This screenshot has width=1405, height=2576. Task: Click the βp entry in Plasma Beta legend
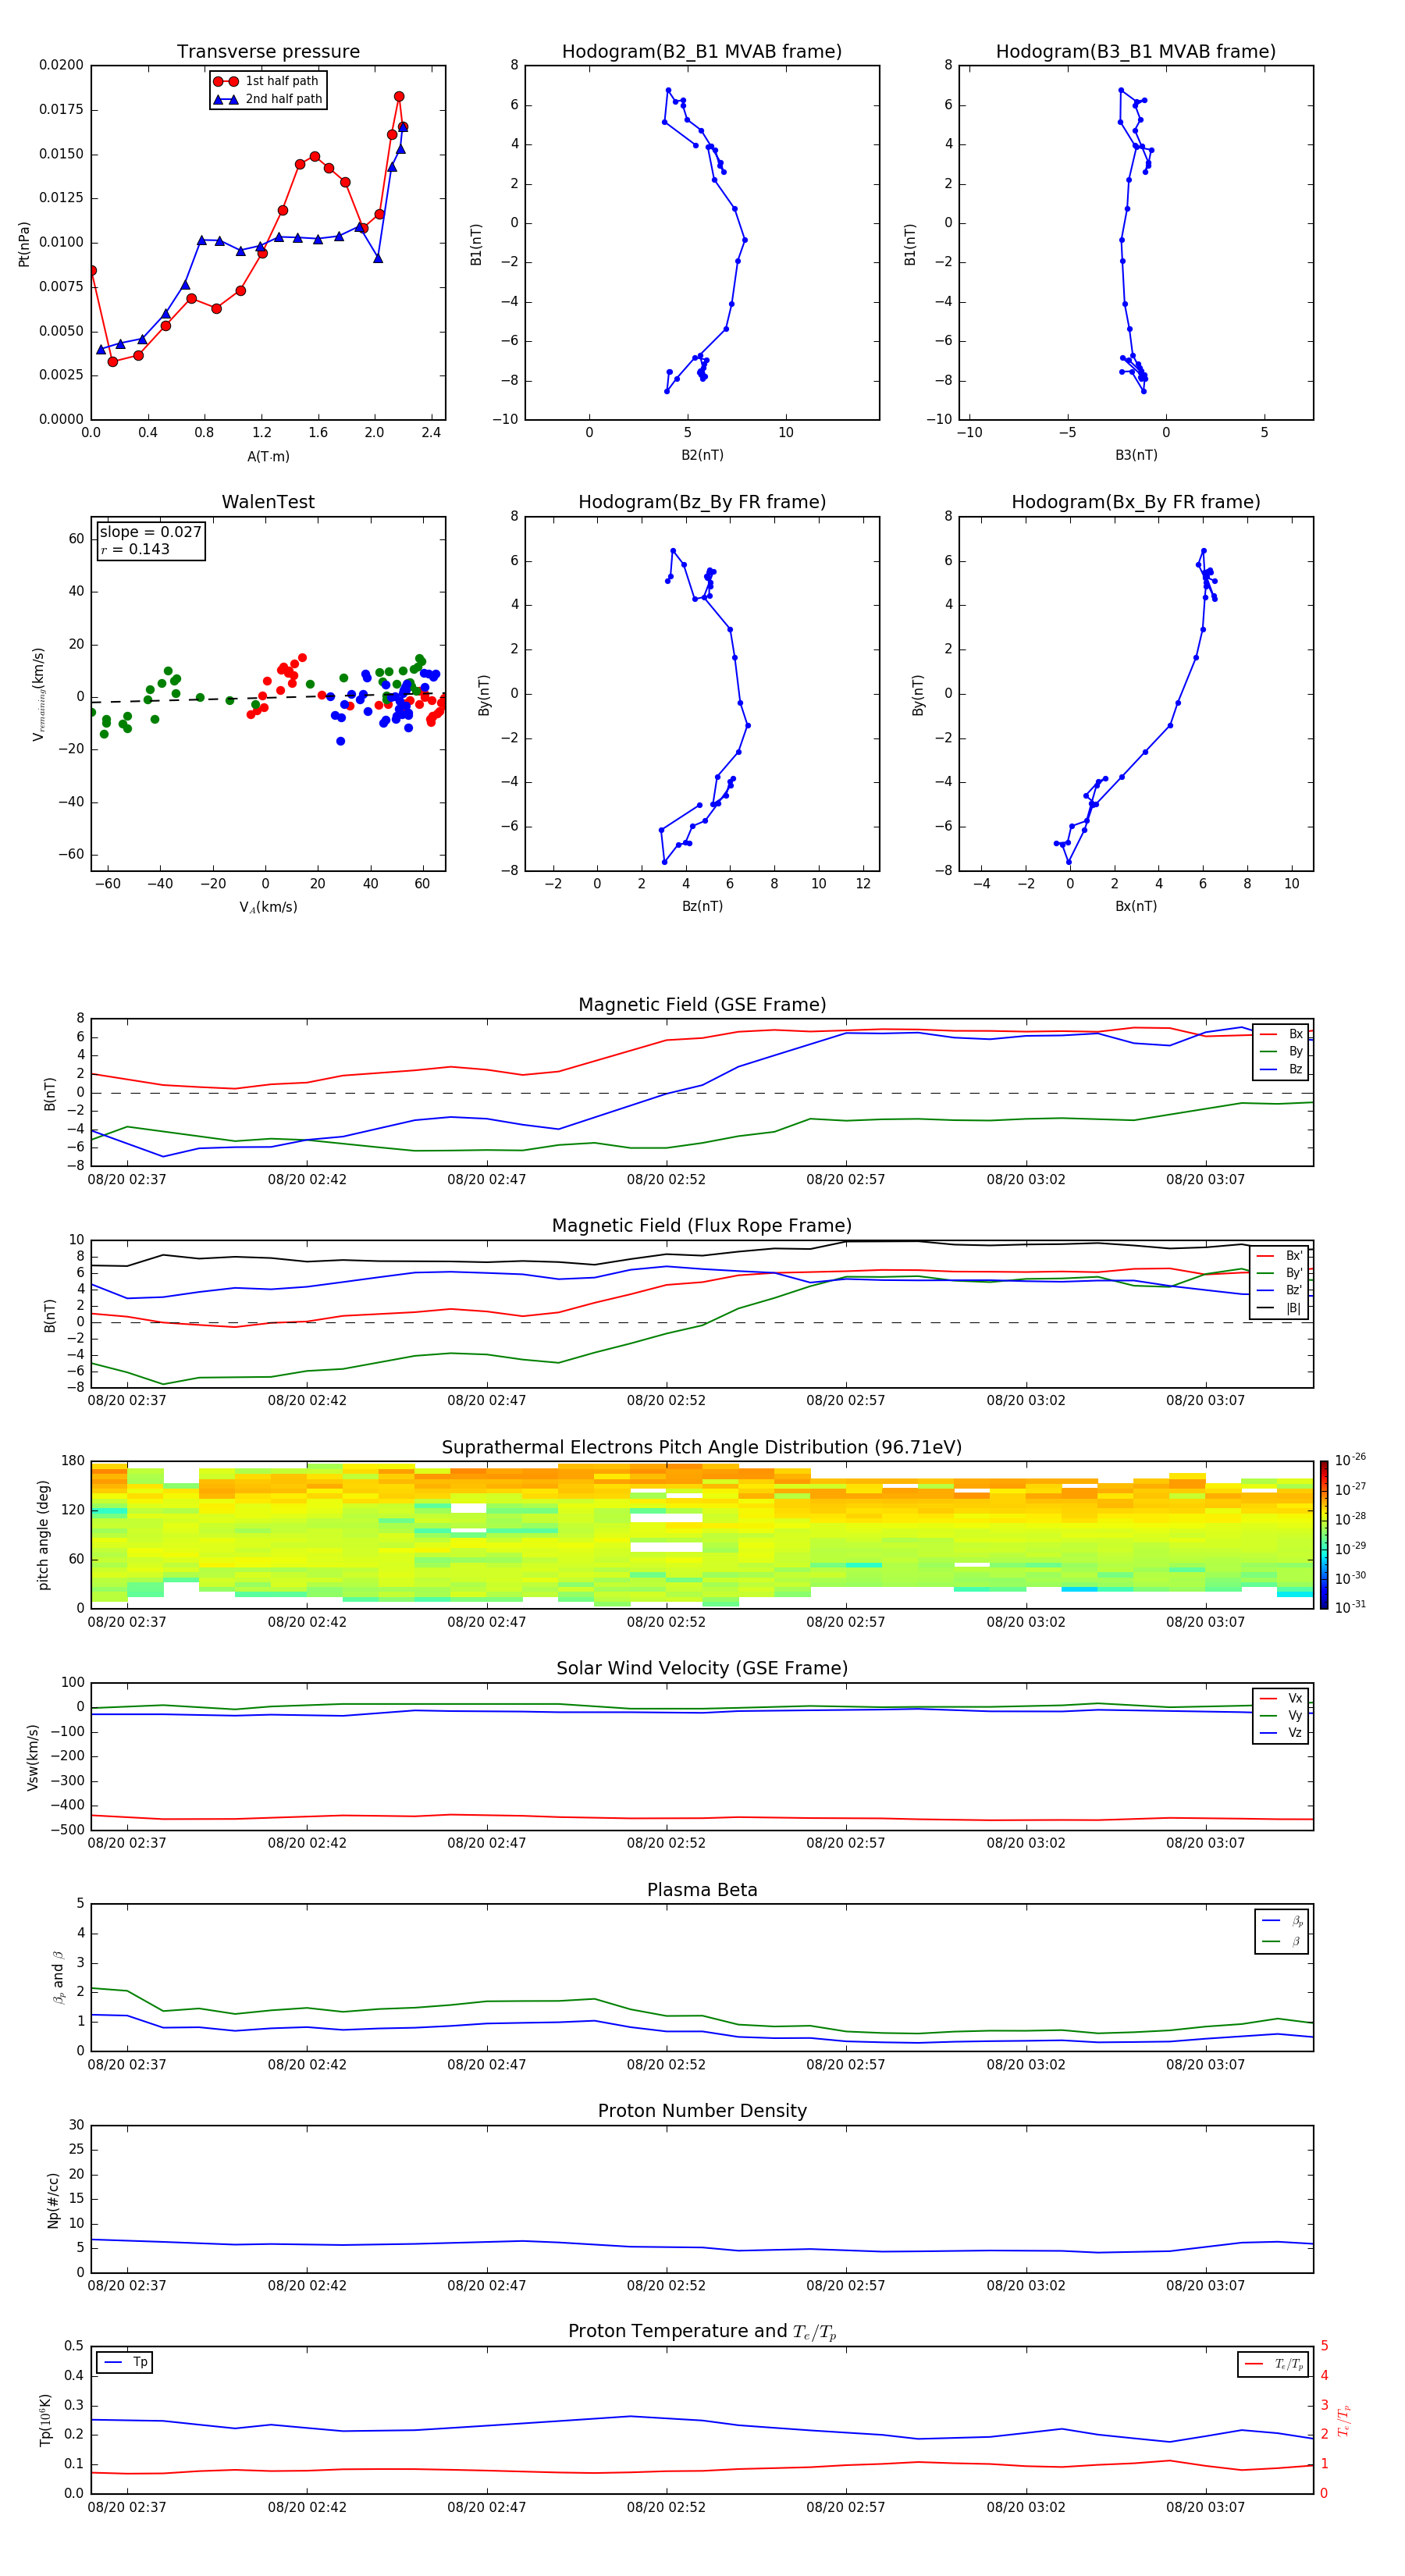pyautogui.click(x=1283, y=1921)
